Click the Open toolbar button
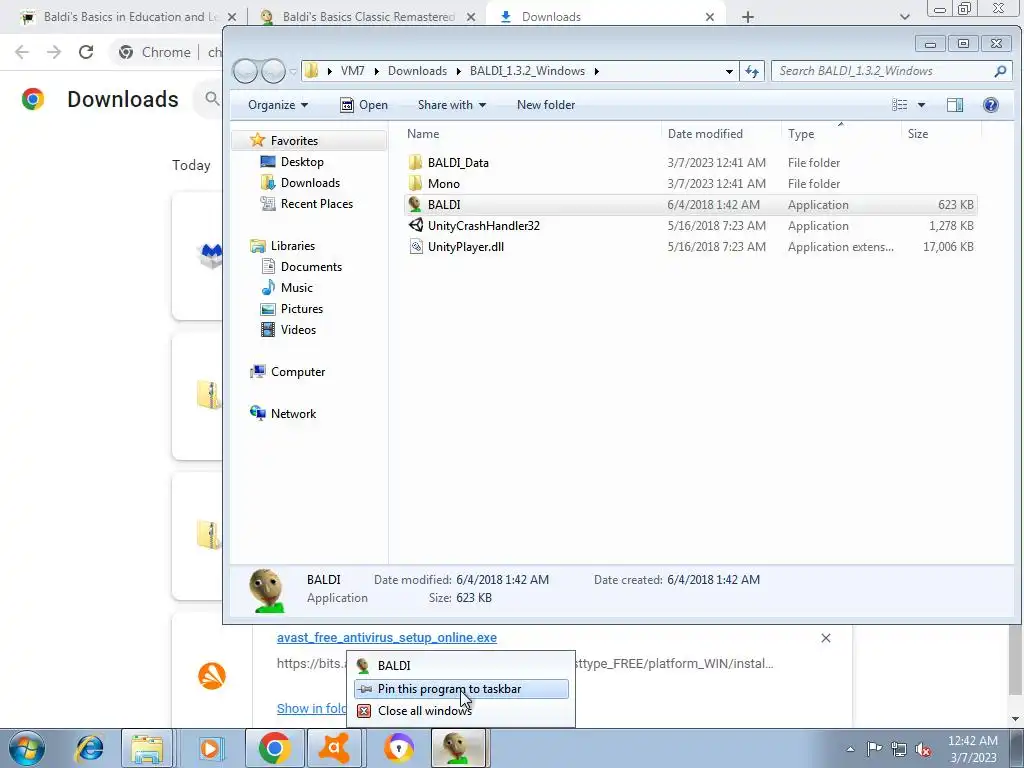The image size is (1024, 768). click(x=364, y=104)
